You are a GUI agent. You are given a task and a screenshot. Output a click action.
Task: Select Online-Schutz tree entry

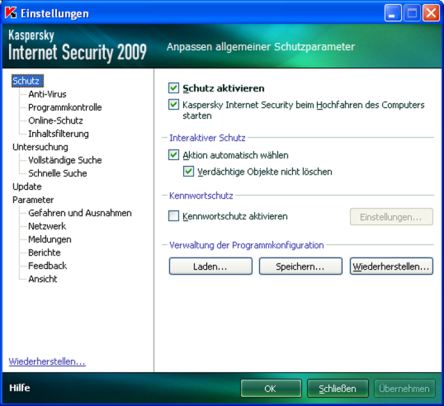[56, 121]
